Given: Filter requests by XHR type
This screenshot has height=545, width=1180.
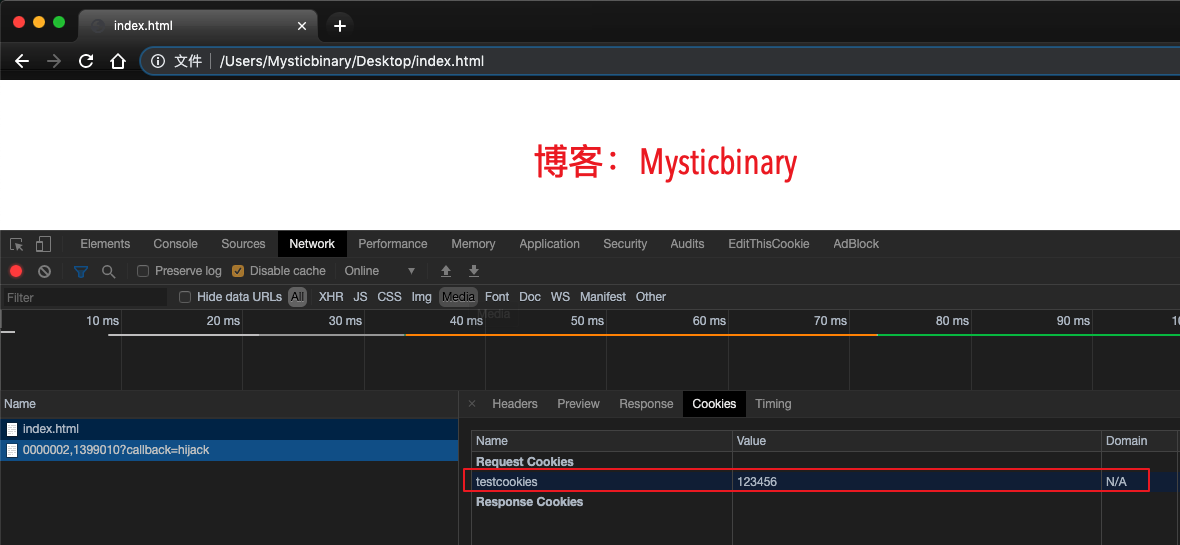Looking at the screenshot, I should click(x=331, y=297).
